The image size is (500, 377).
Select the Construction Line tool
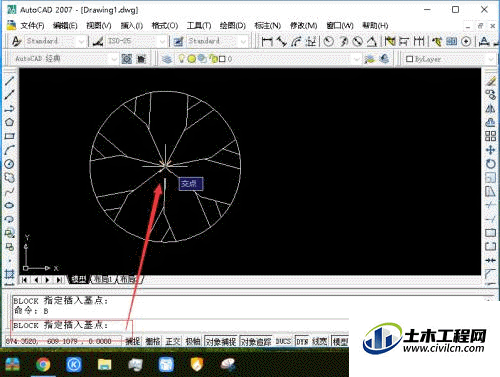(9, 95)
